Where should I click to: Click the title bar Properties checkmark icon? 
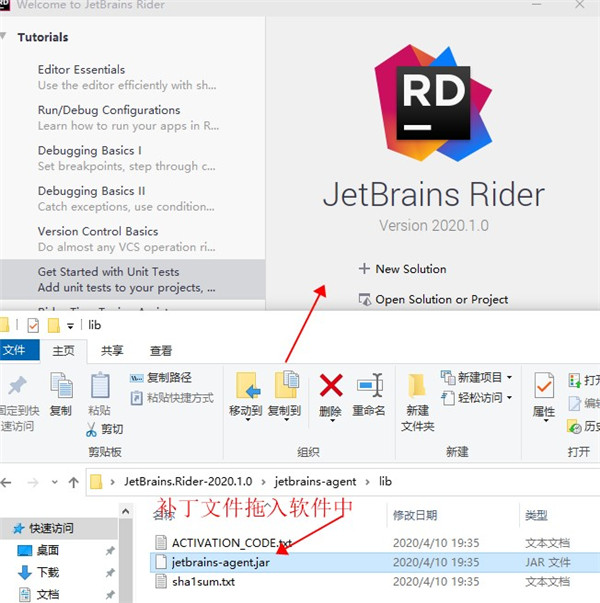click(33, 325)
